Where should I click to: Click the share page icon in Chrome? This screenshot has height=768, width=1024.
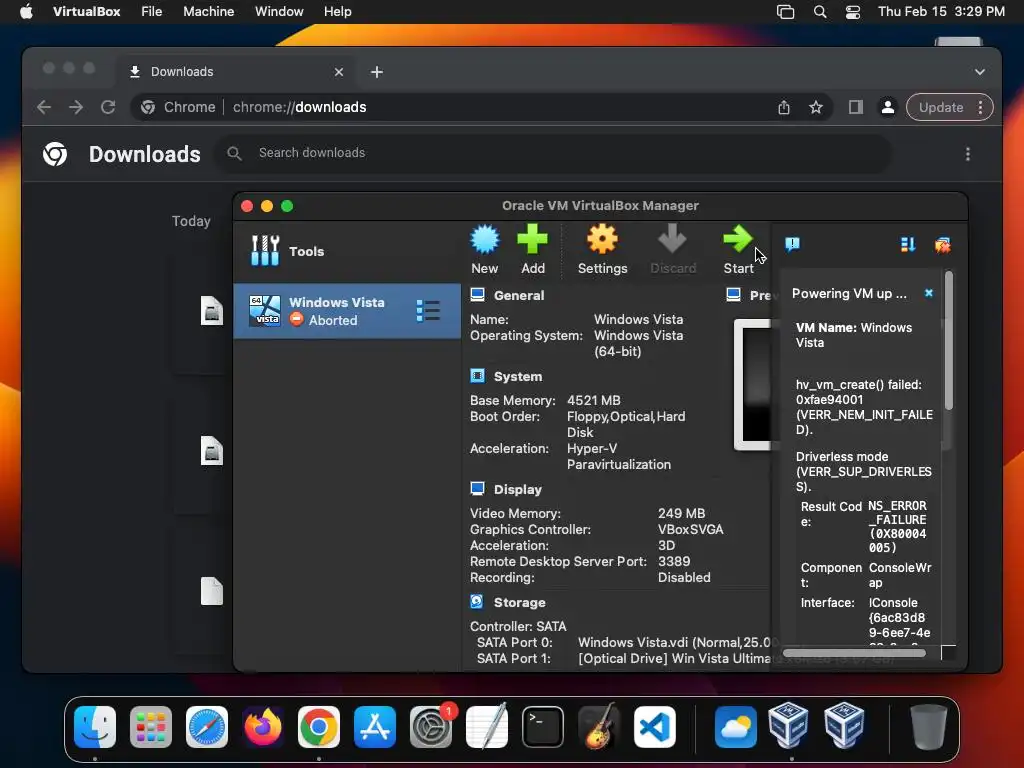784,108
